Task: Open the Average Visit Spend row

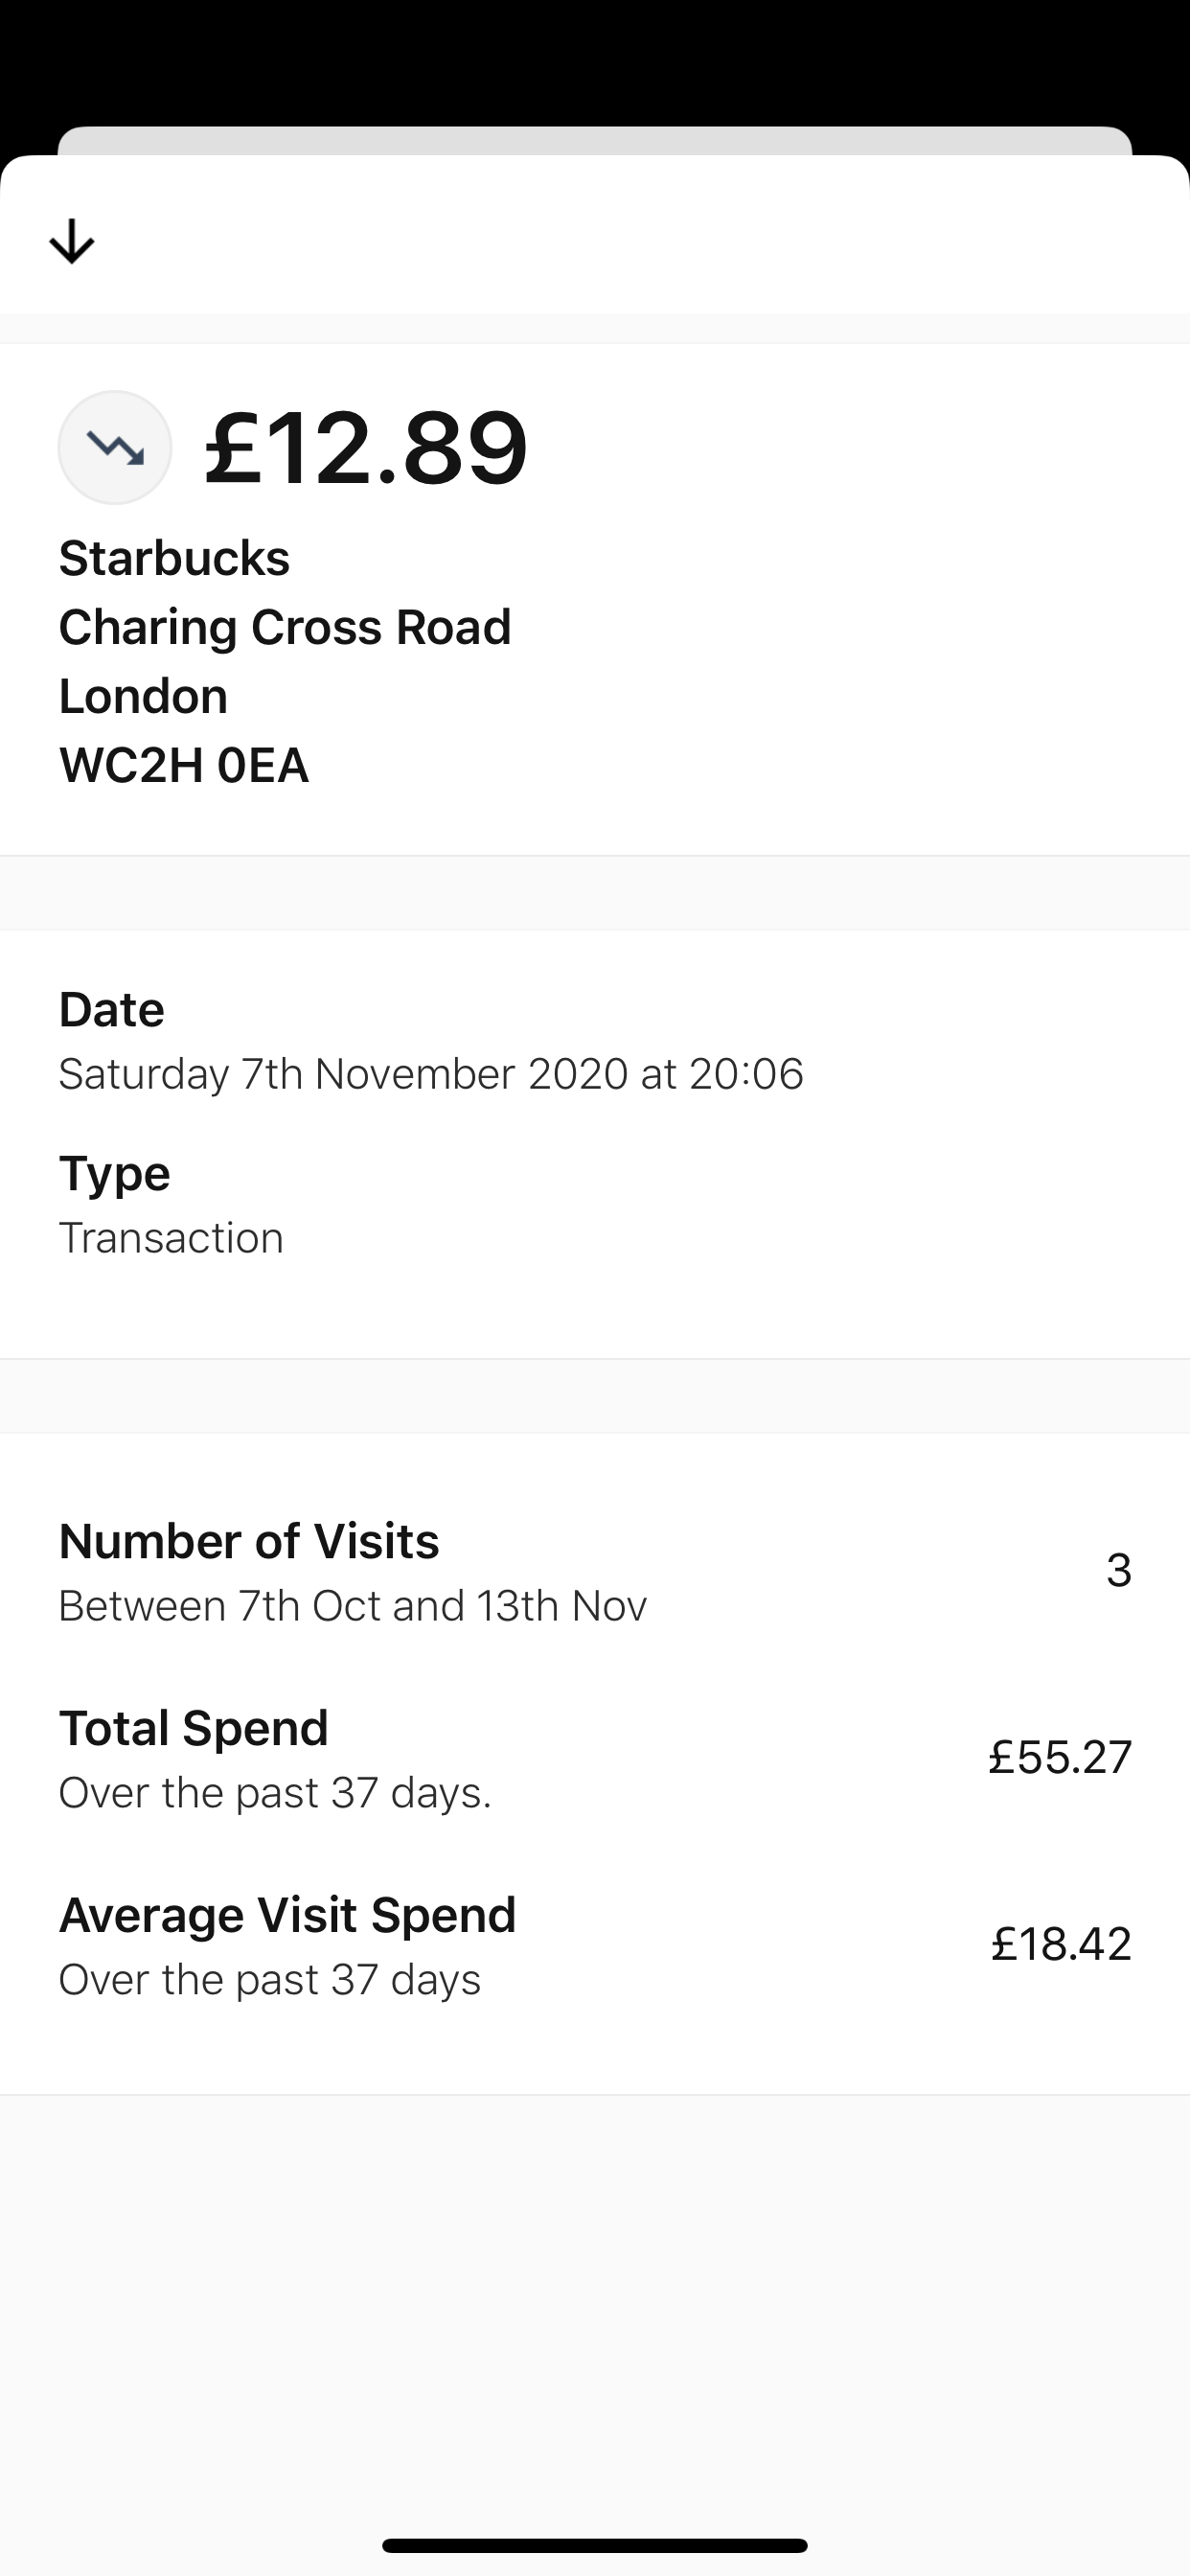Action: click(x=595, y=1946)
